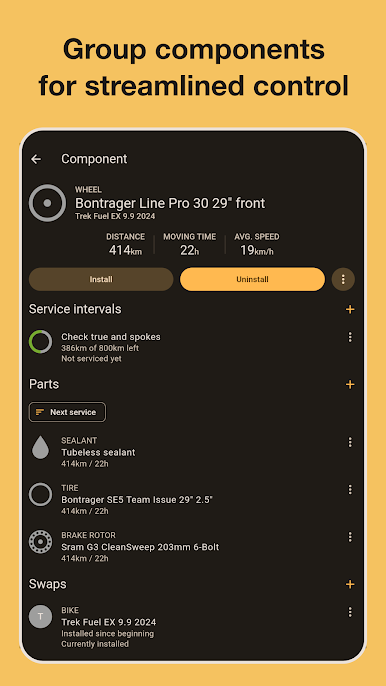This screenshot has height=686, width=386.
Task: Open options for Trek Fuel EX swap
Action: pos(350,612)
